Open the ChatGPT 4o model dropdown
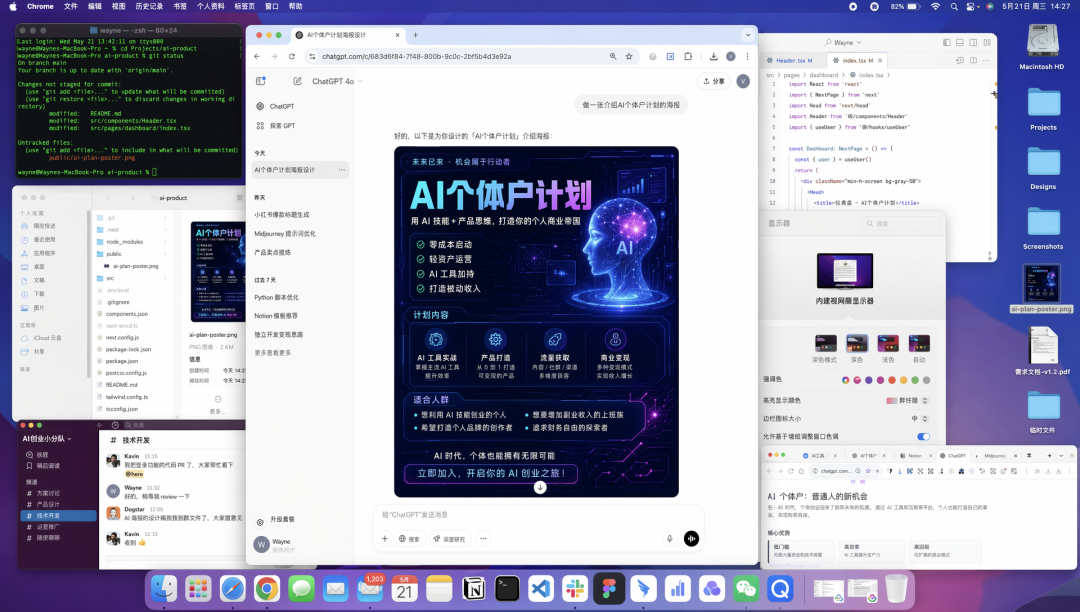 [335, 82]
